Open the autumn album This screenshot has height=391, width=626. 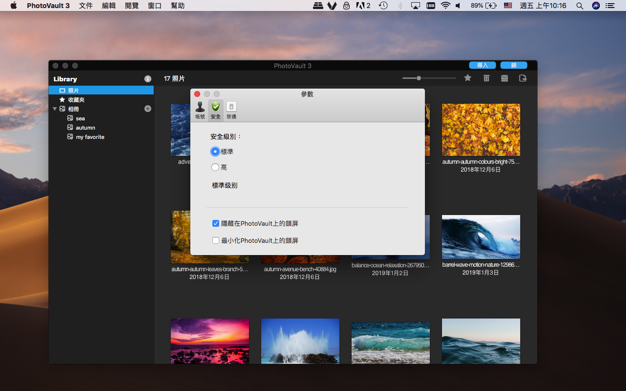pos(85,127)
